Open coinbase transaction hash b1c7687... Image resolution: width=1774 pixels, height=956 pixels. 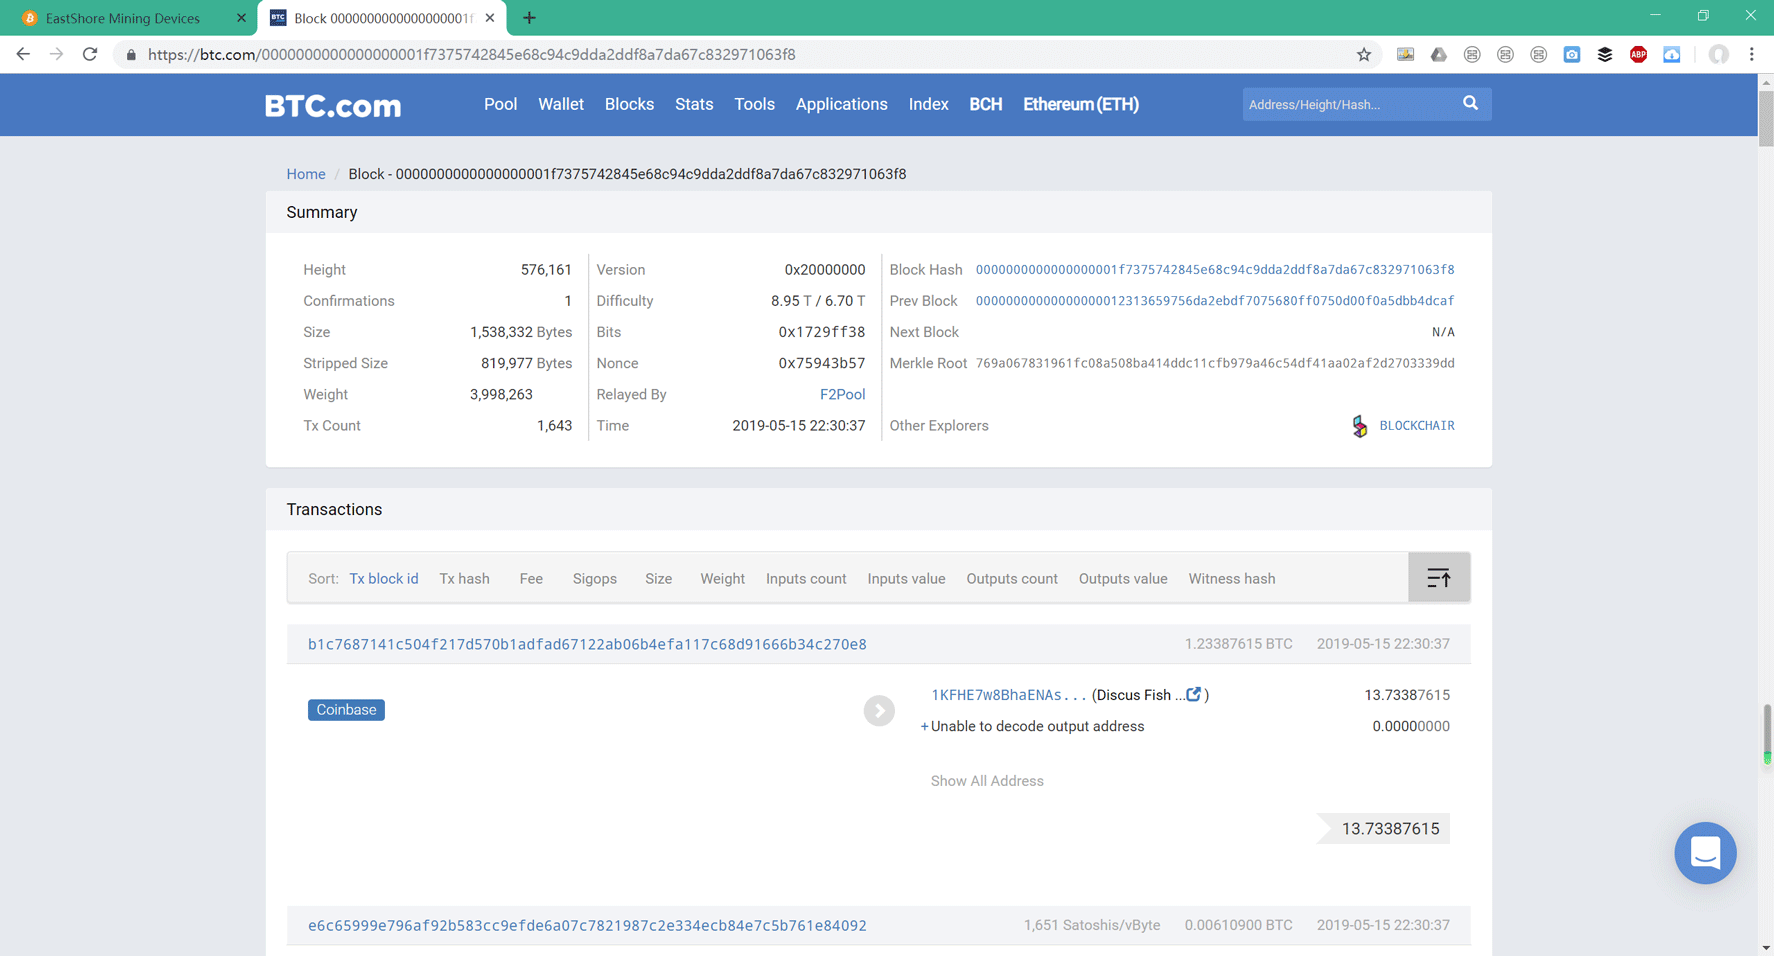[587, 644]
